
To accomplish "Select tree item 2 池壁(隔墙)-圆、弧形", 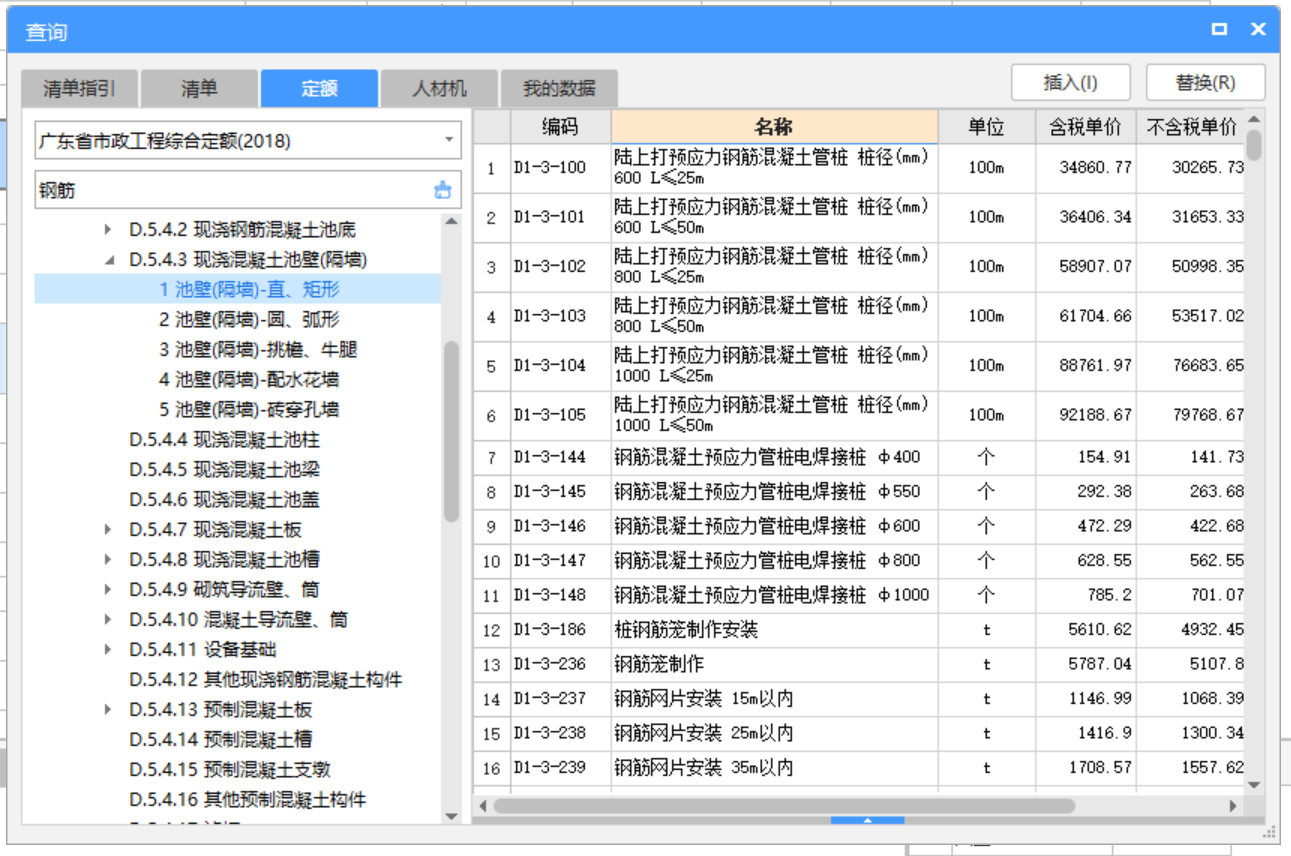I will click(249, 320).
